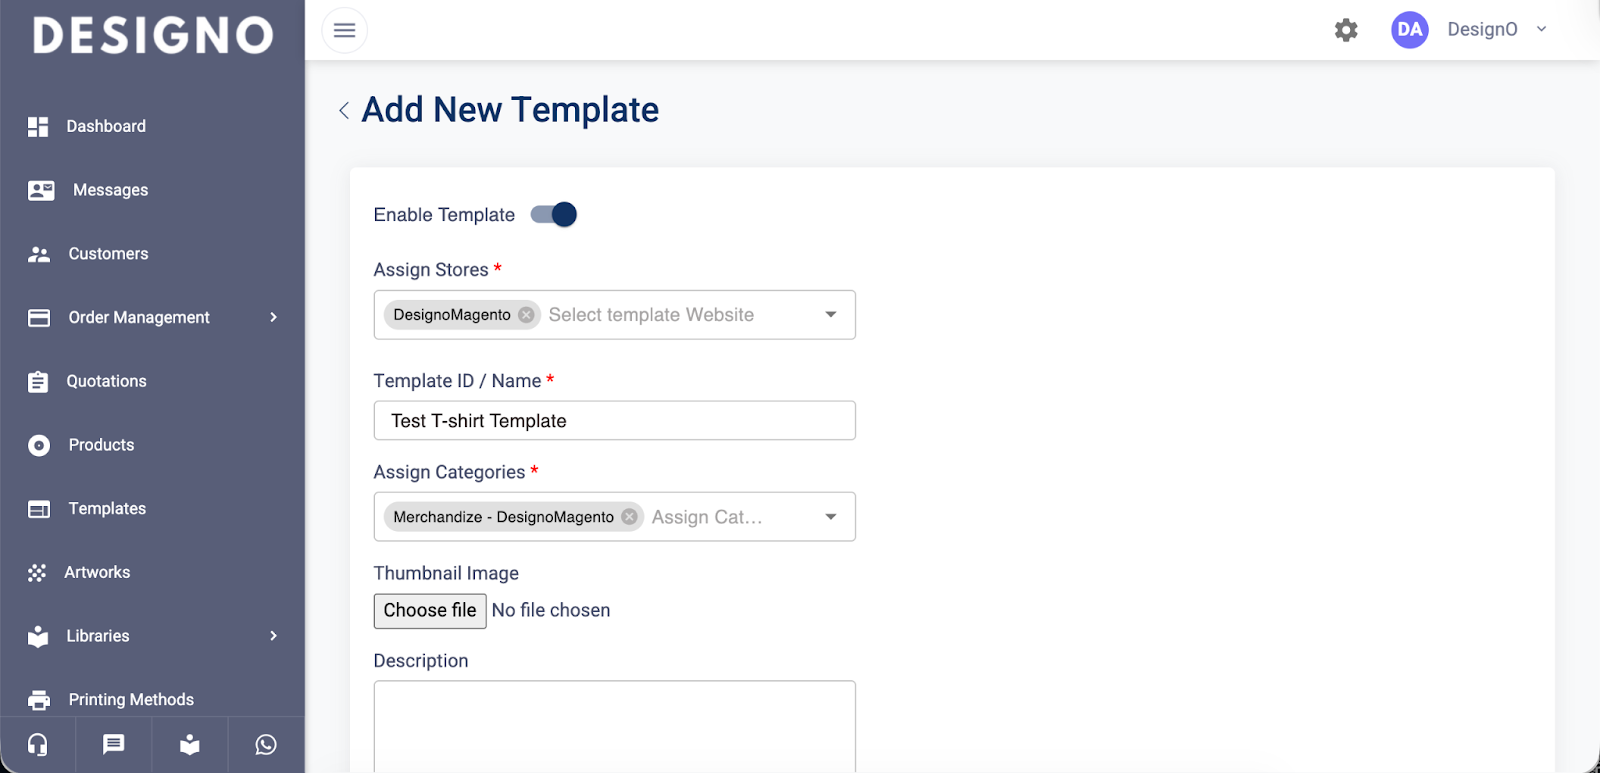Click the headset support icon
This screenshot has width=1600, height=773.
pos(38,745)
